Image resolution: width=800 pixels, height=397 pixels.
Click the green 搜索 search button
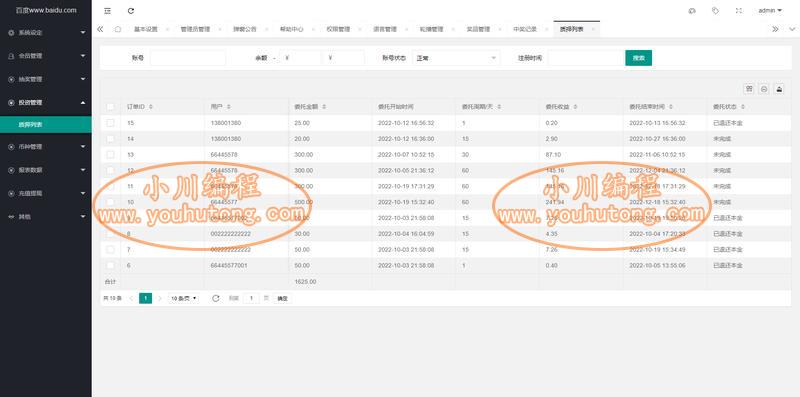pos(639,58)
